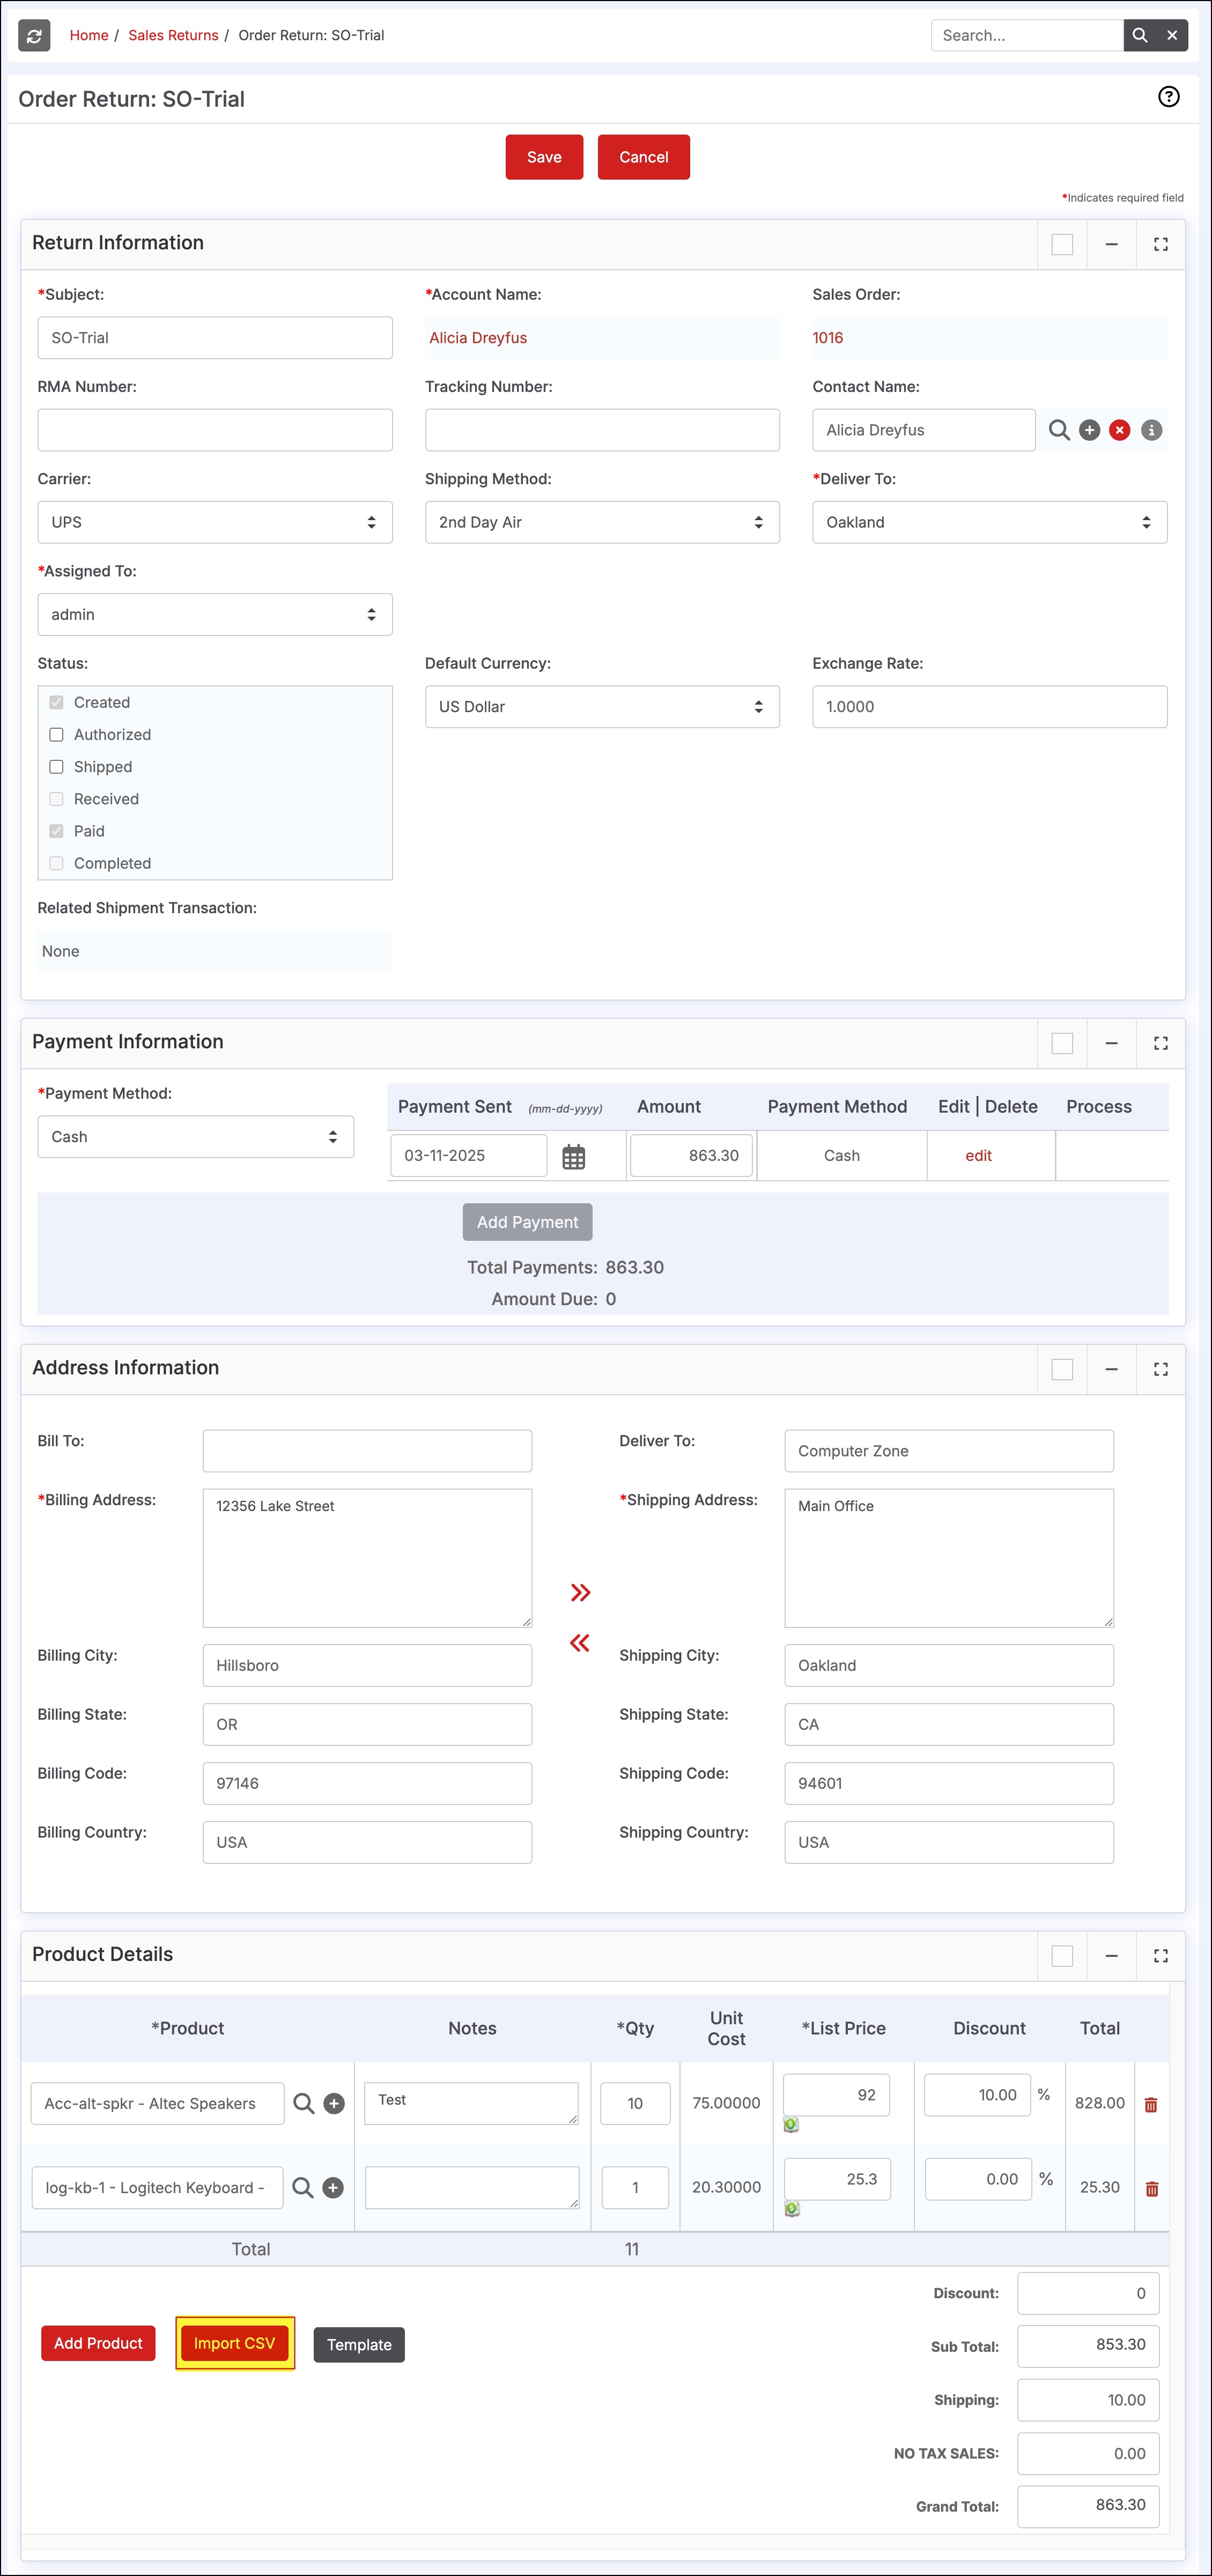1212x2576 pixels.
Task: Open the Carrier dropdown showing UPS
Action: click(215, 522)
